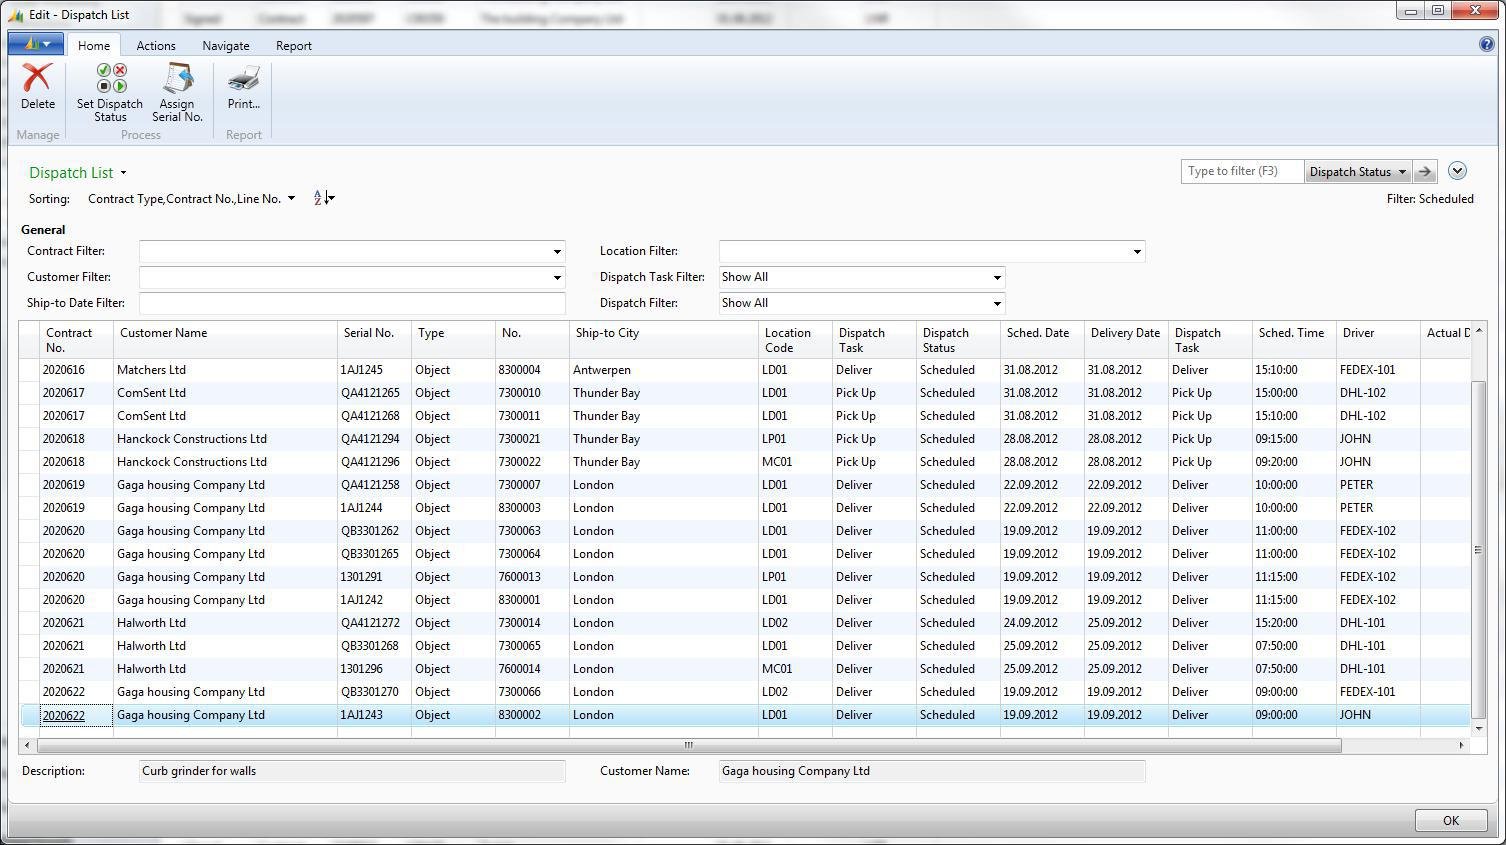Open the Dispatch Task Filter dropdown
The image size is (1506, 845).
996,278
